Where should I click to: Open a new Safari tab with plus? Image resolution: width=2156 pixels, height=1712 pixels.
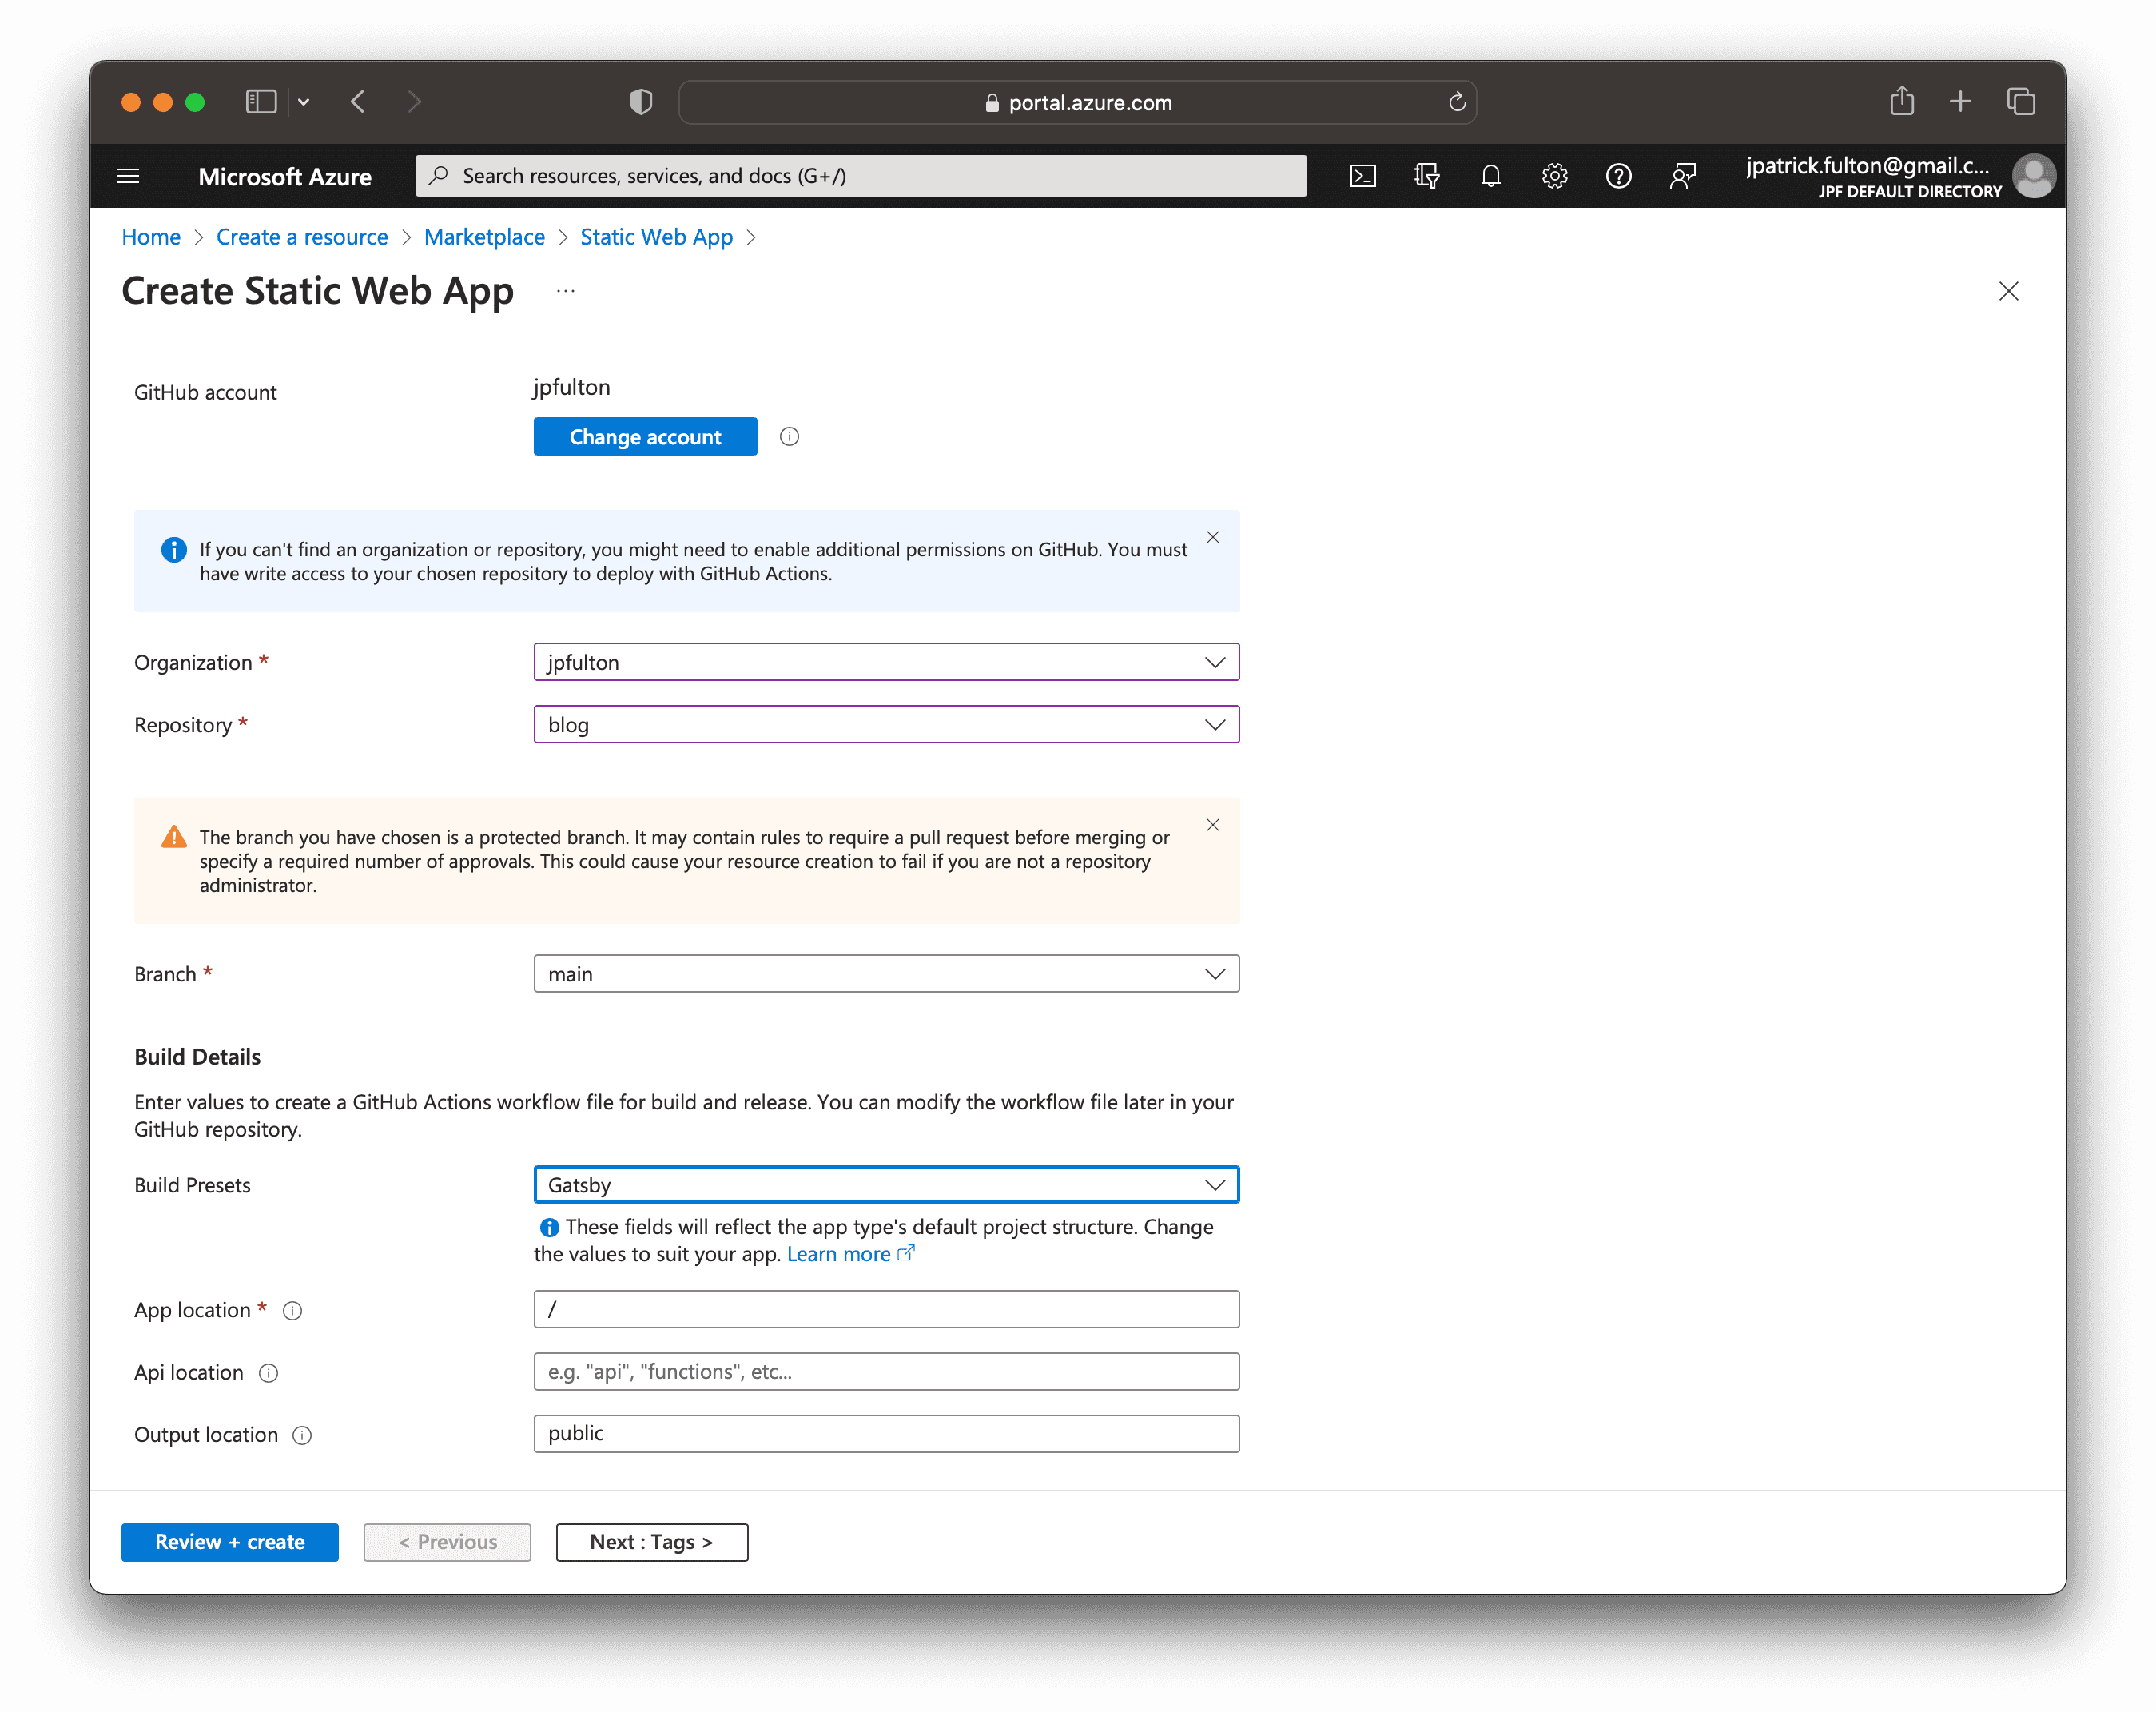[1960, 102]
